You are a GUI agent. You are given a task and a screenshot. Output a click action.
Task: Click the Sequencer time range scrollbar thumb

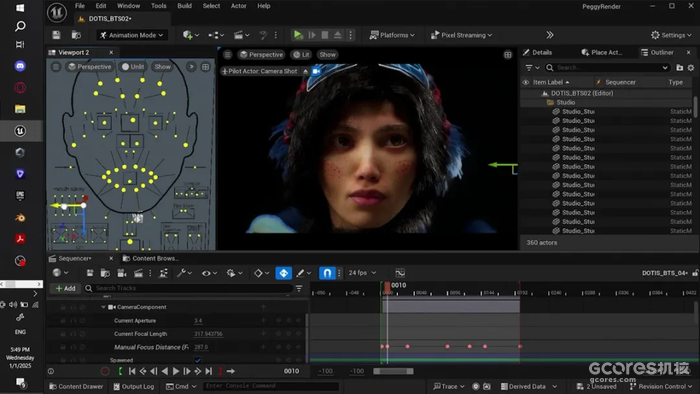point(393,371)
